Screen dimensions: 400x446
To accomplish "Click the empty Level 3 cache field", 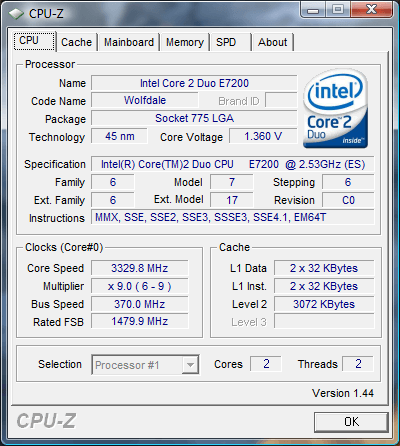I will 324,322.
